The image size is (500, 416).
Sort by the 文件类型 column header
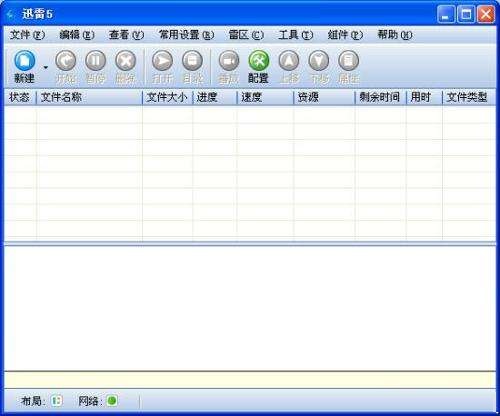(469, 97)
